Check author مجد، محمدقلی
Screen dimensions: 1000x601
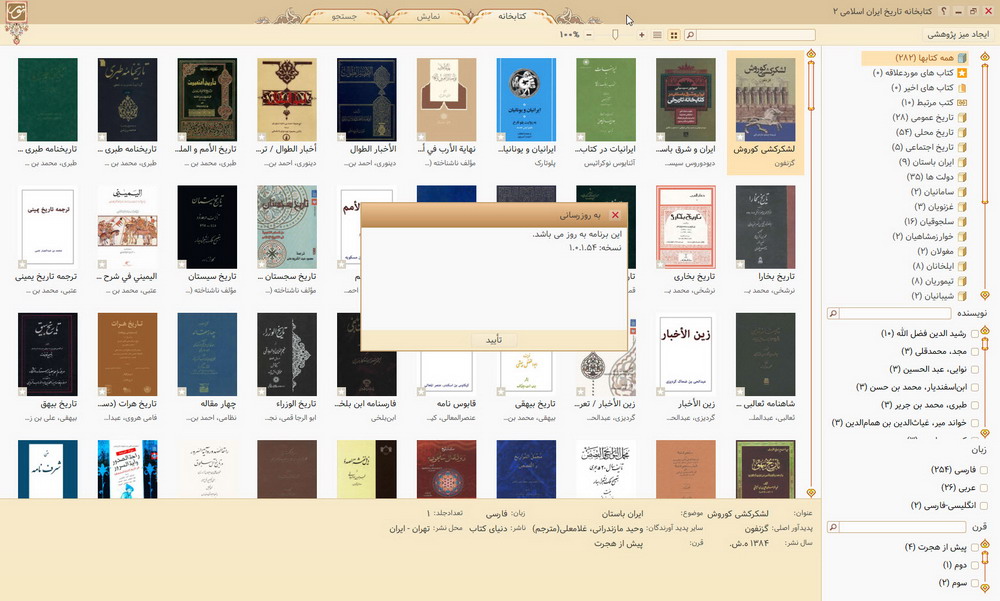coord(974,352)
